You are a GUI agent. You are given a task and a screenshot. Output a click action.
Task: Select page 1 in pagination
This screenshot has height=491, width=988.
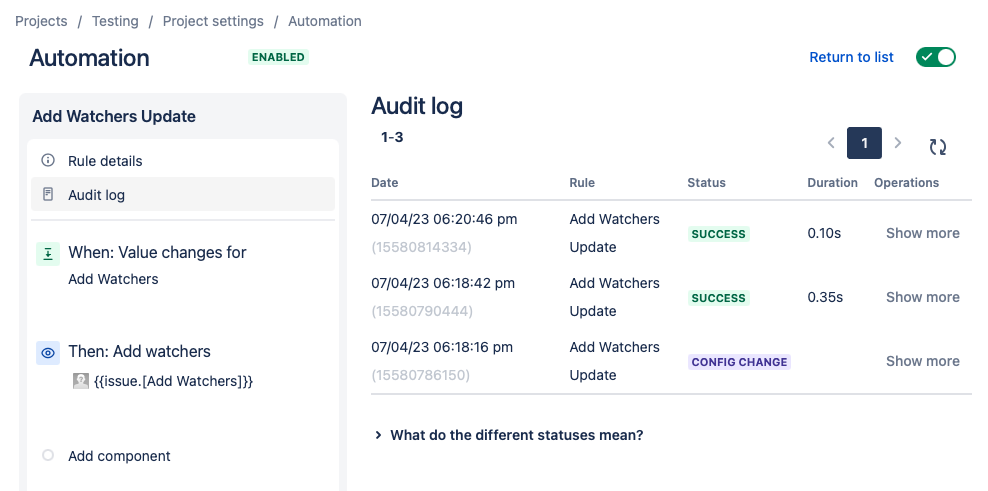pyautogui.click(x=864, y=143)
